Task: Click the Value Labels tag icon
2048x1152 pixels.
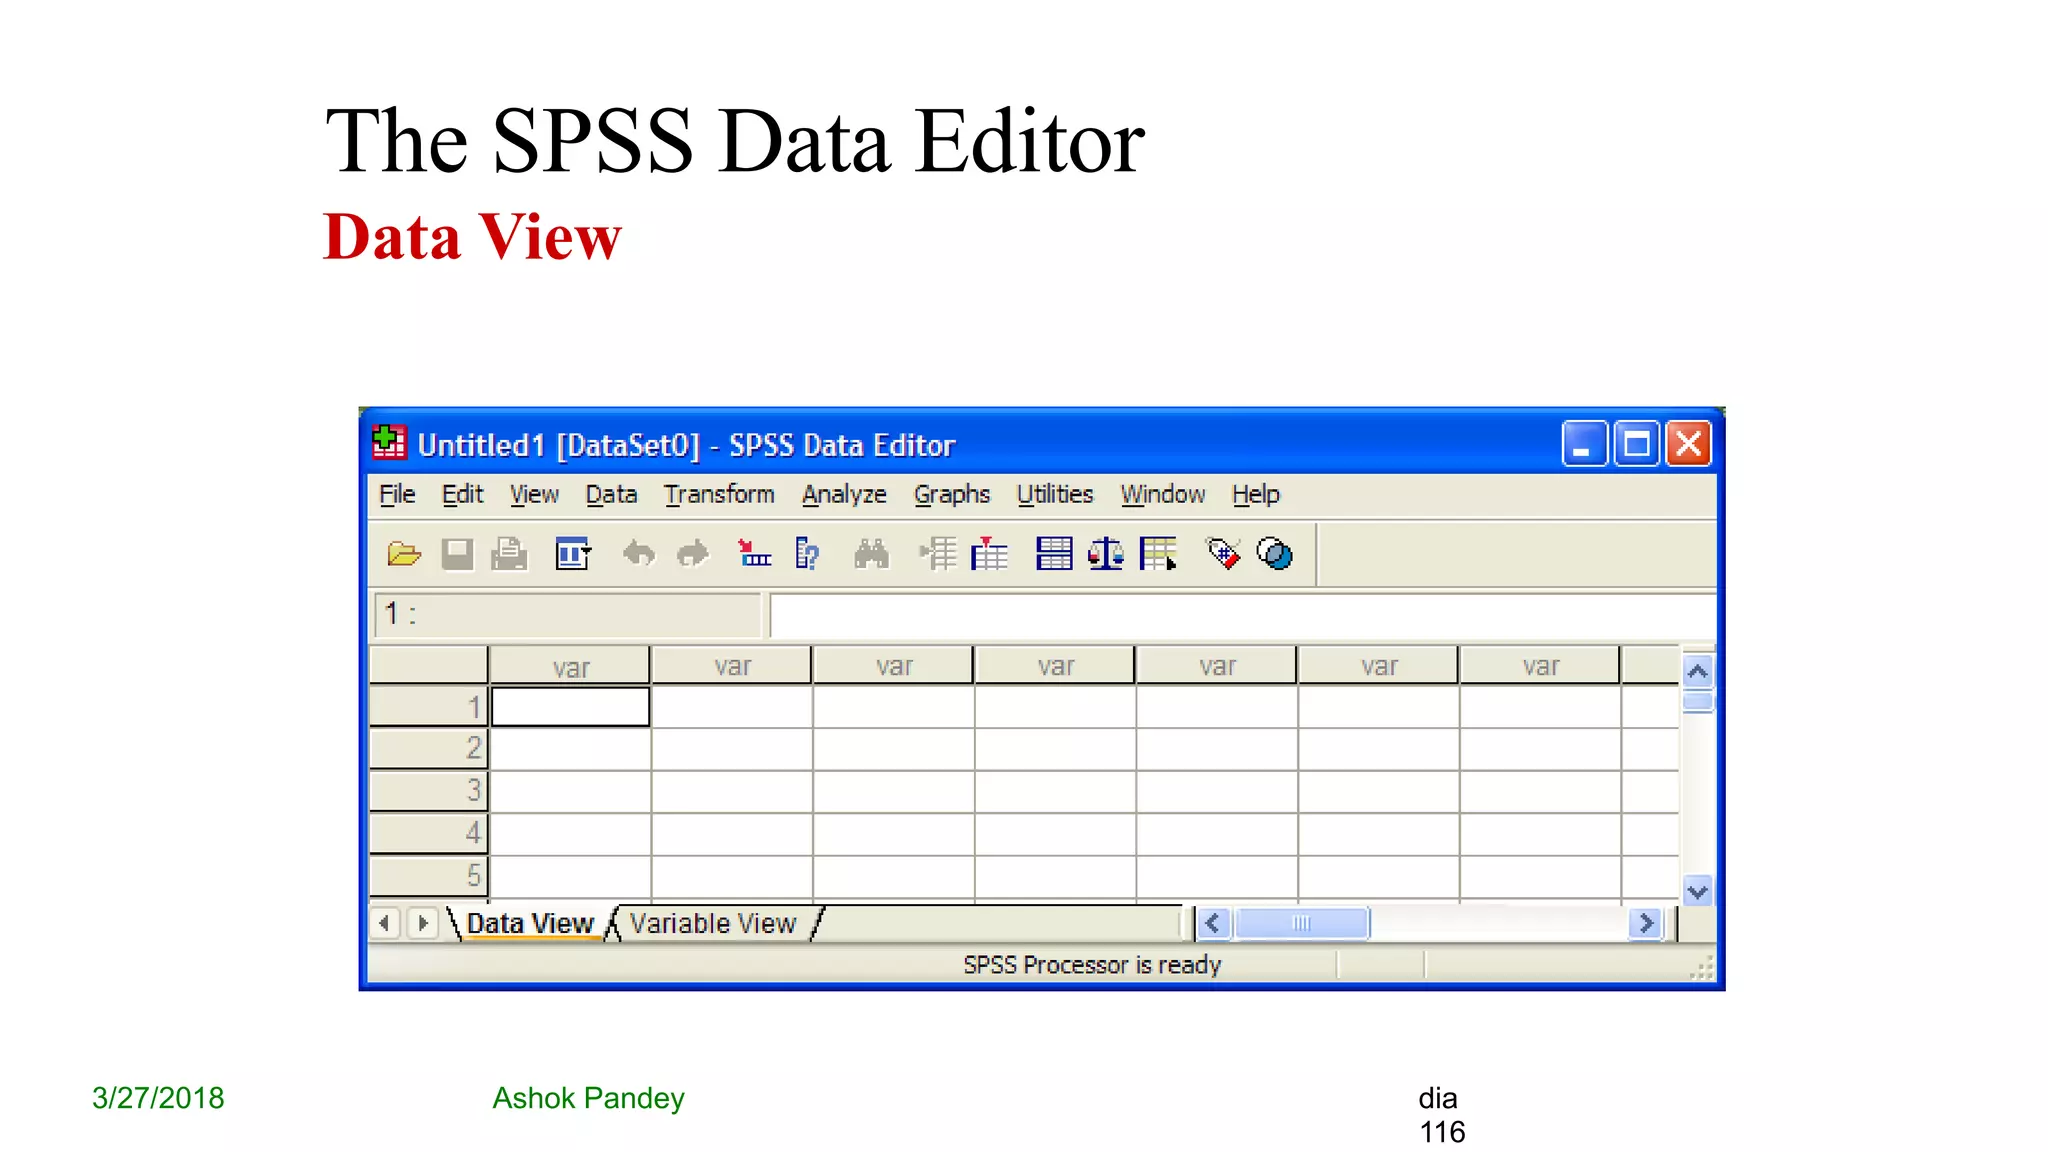Action: [x=1223, y=554]
